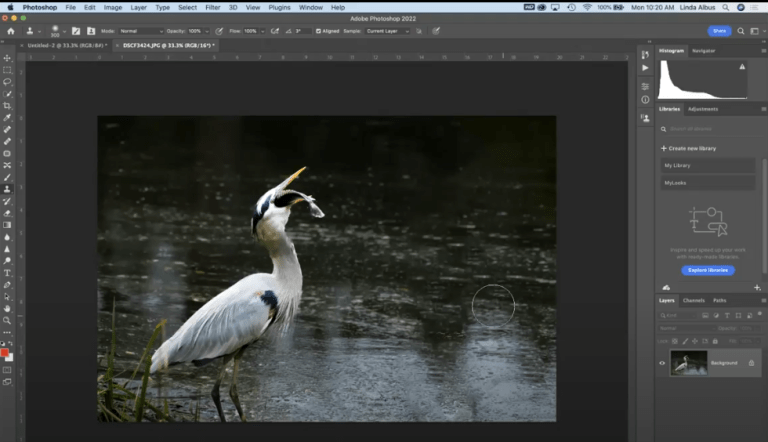The image size is (768, 442).
Task: Toggle the Clone Source panel icon
Action: (91, 31)
